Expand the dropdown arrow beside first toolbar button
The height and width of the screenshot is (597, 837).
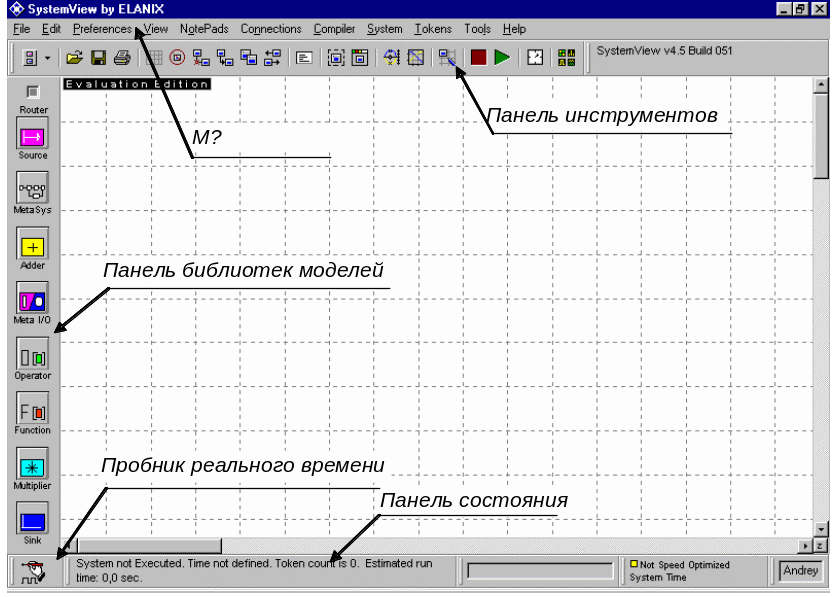coord(47,58)
